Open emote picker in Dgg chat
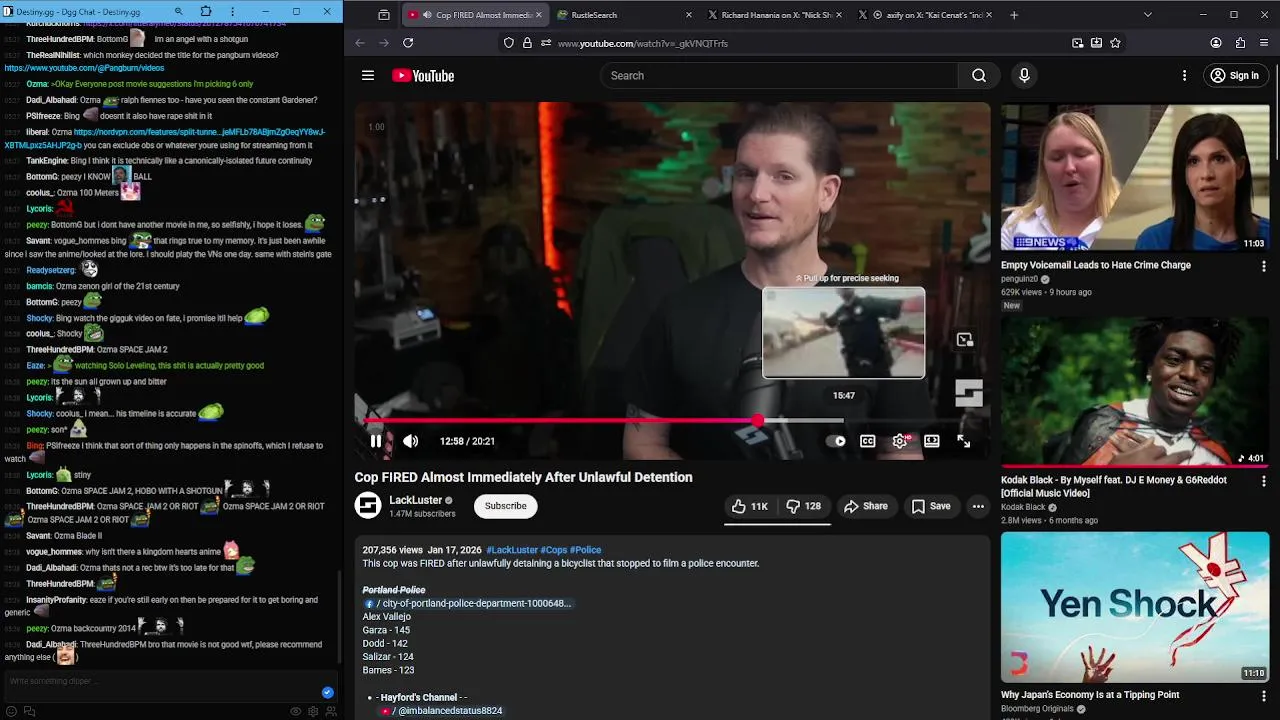 [12, 712]
